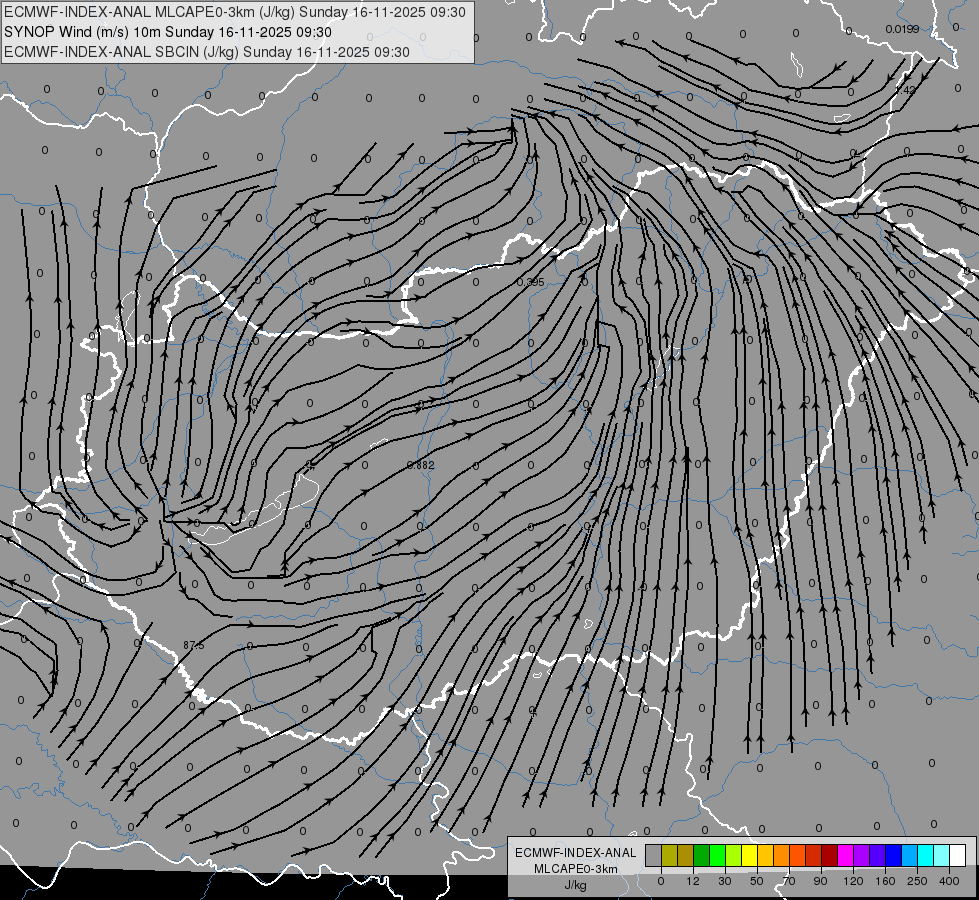Click the cyan swatch in the legend
The width and height of the screenshot is (979, 900).
(926, 855)
